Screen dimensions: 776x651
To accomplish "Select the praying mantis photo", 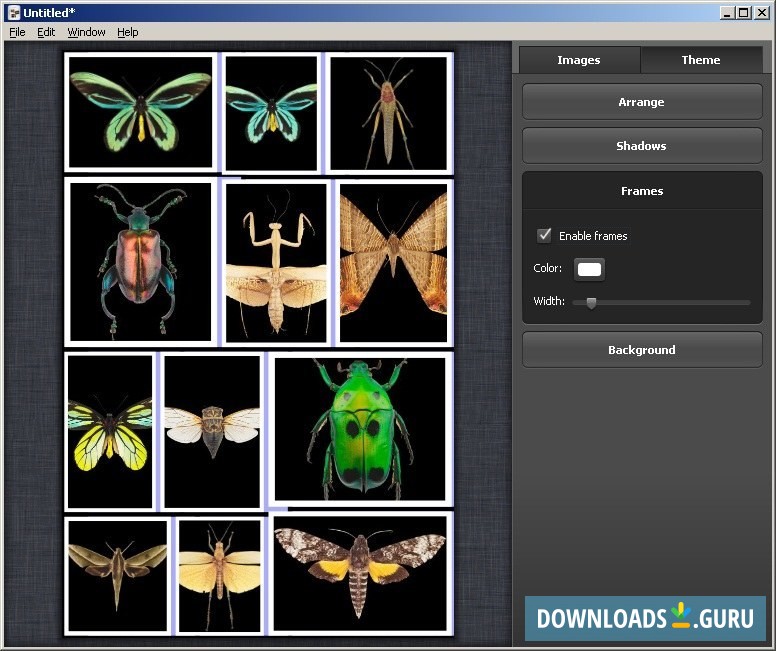I will pyautogui.click(x=276, y=262).
